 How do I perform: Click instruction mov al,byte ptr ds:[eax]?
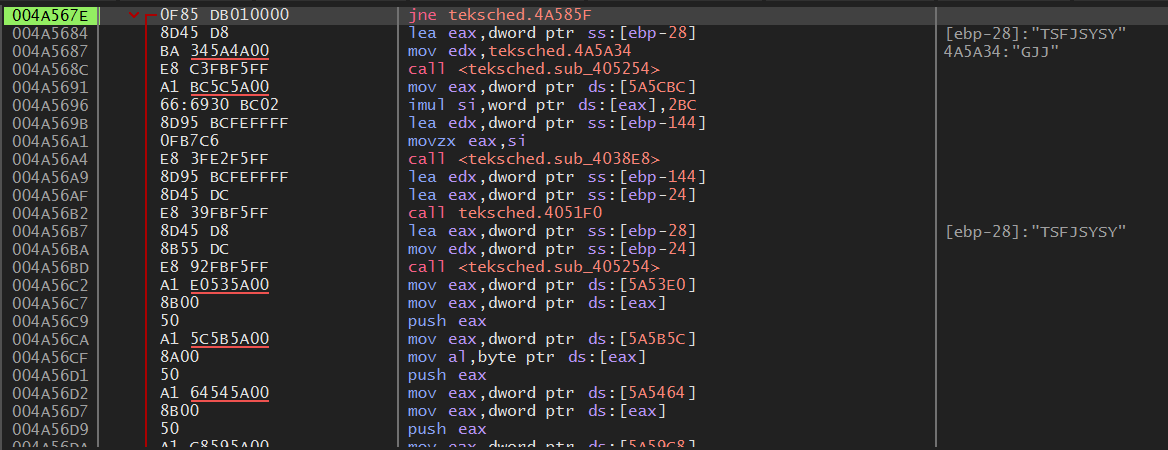coord(527,357)
